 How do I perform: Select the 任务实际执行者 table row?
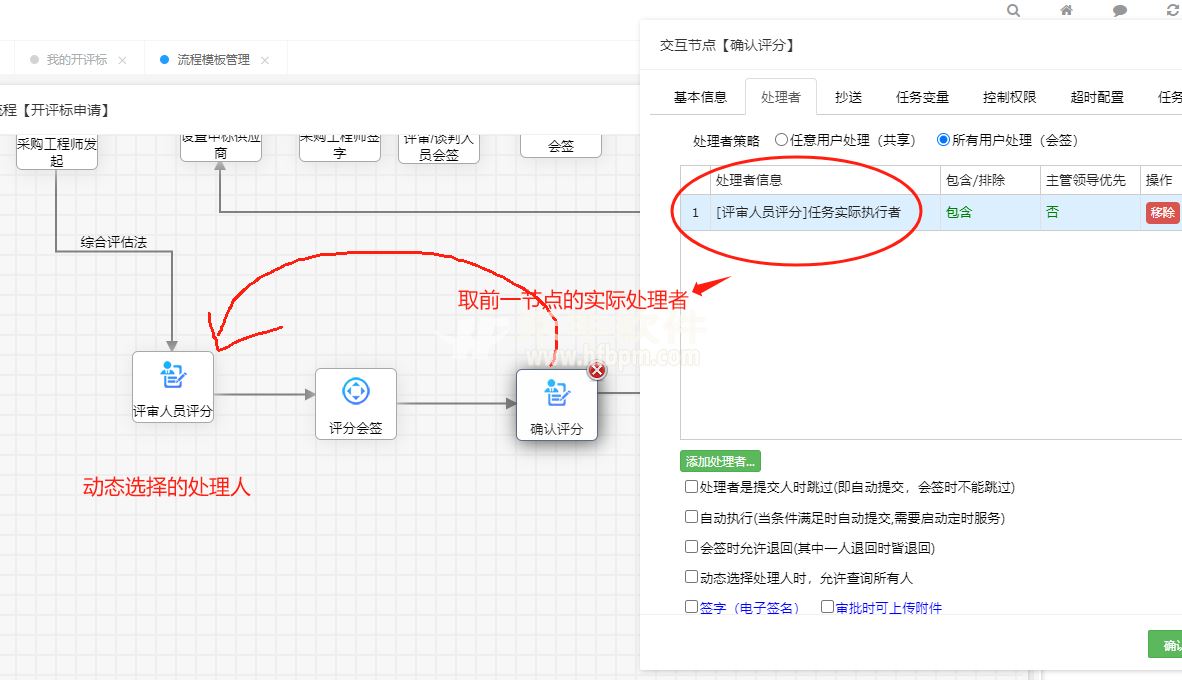808,212
